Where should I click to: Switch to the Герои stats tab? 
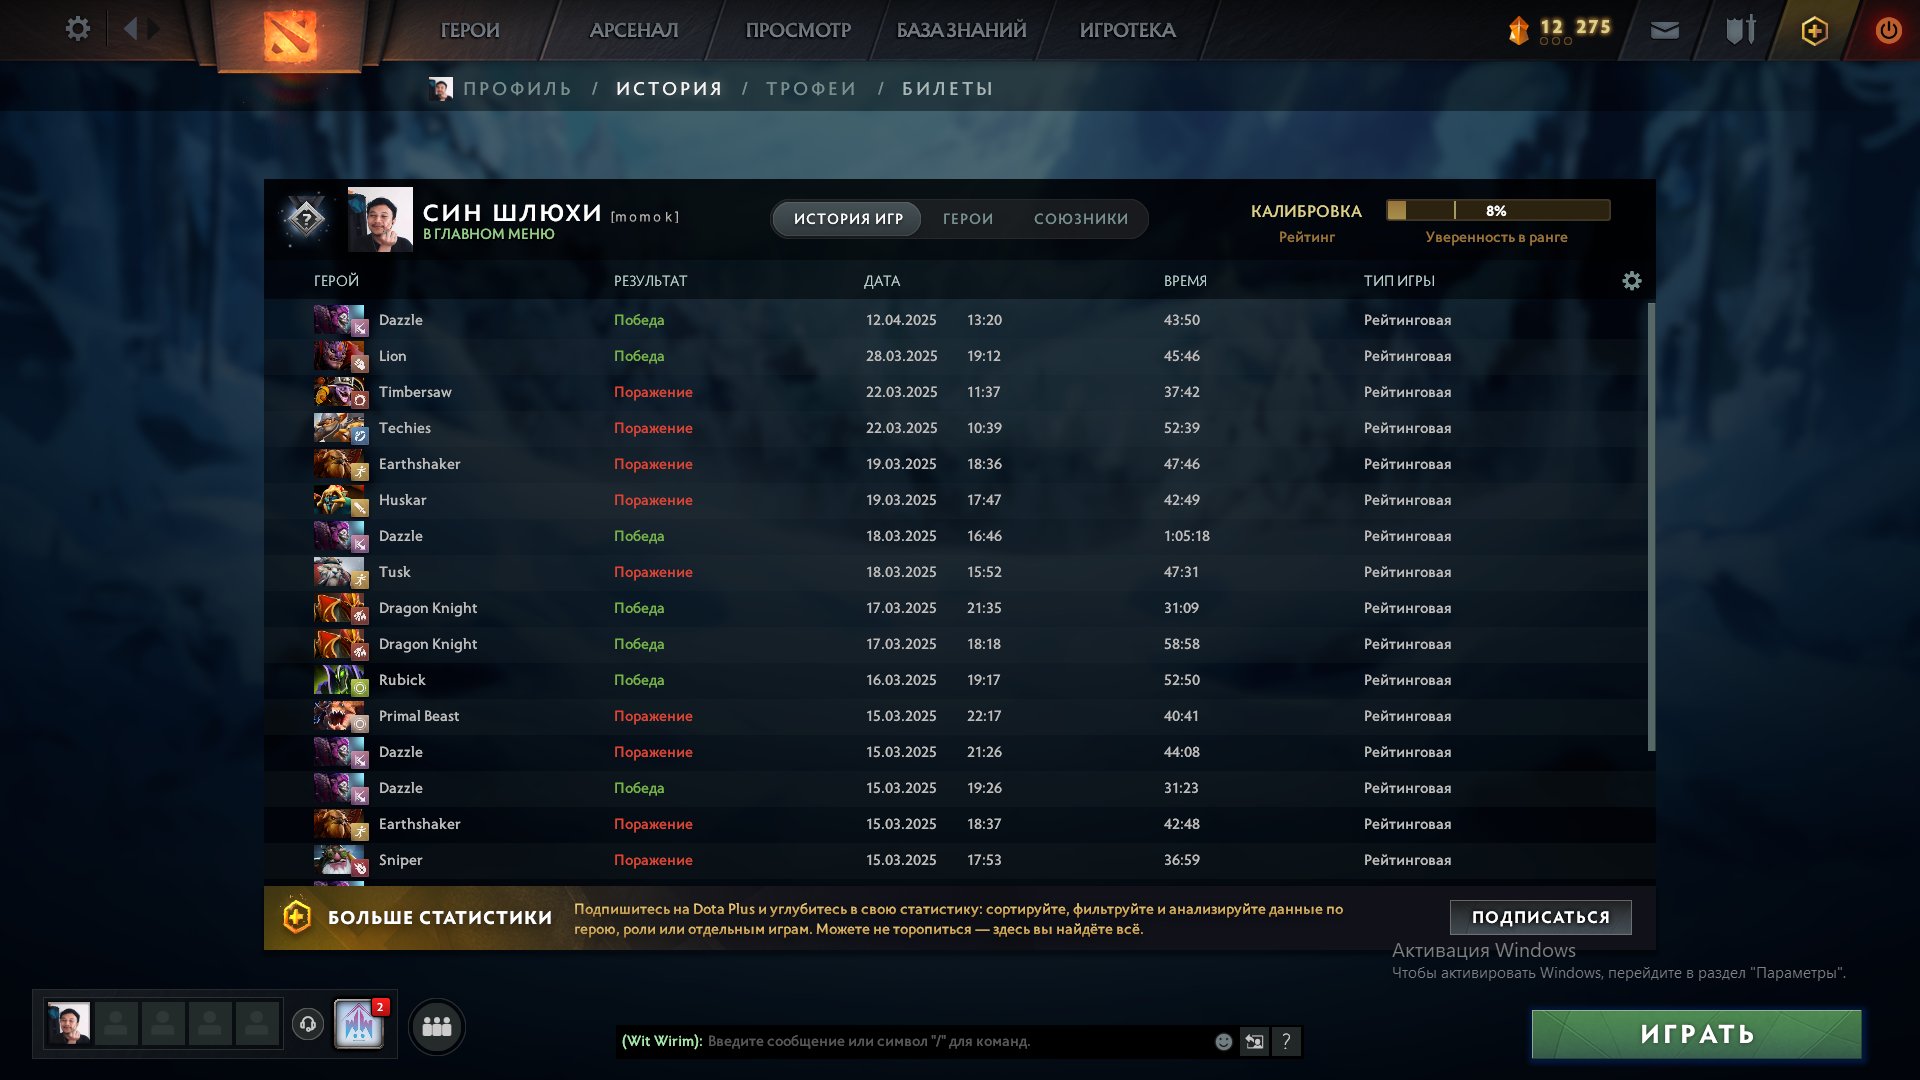point(968,219)
